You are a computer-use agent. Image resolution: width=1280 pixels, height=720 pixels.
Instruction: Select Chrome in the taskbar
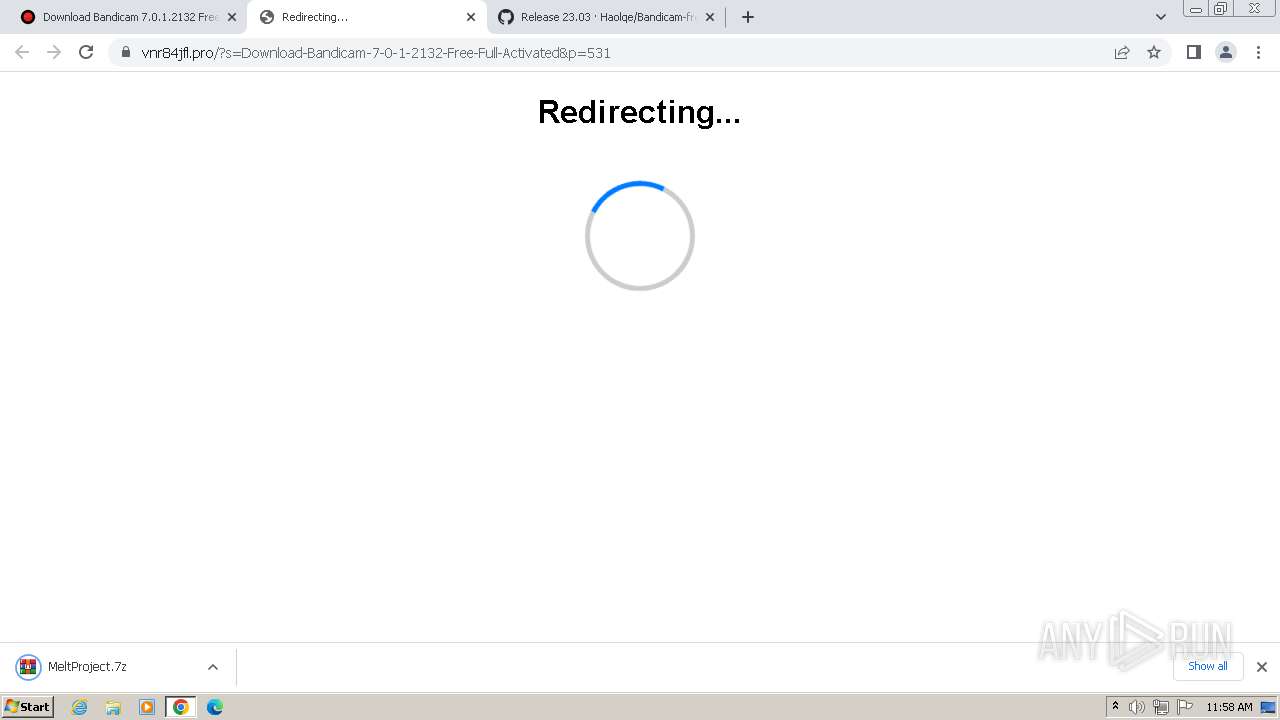[x=181, y=707]
